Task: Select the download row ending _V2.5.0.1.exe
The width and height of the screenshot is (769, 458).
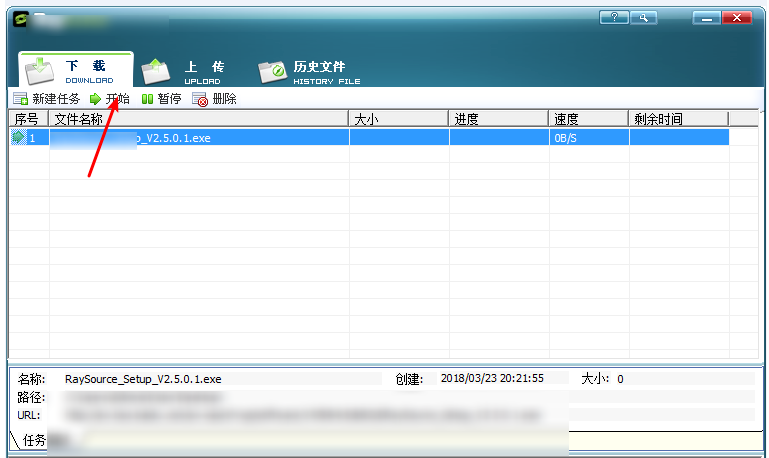Action: click(369, 138)
